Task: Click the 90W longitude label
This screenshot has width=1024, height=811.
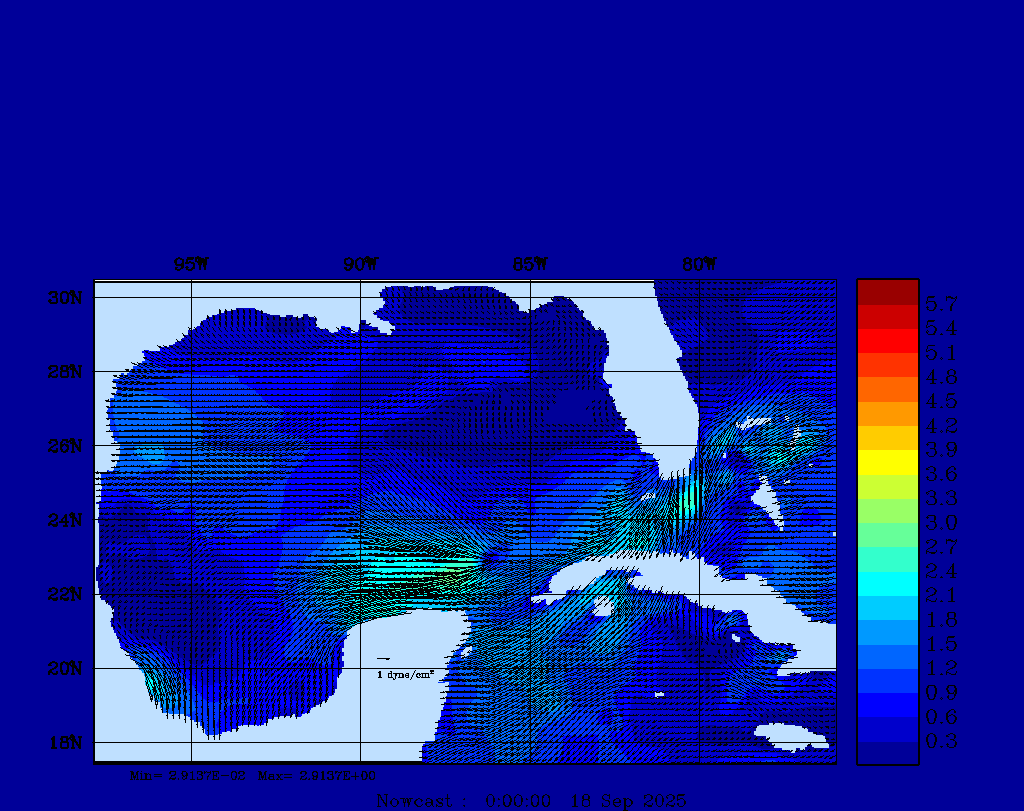Action: tap(360, 265)
